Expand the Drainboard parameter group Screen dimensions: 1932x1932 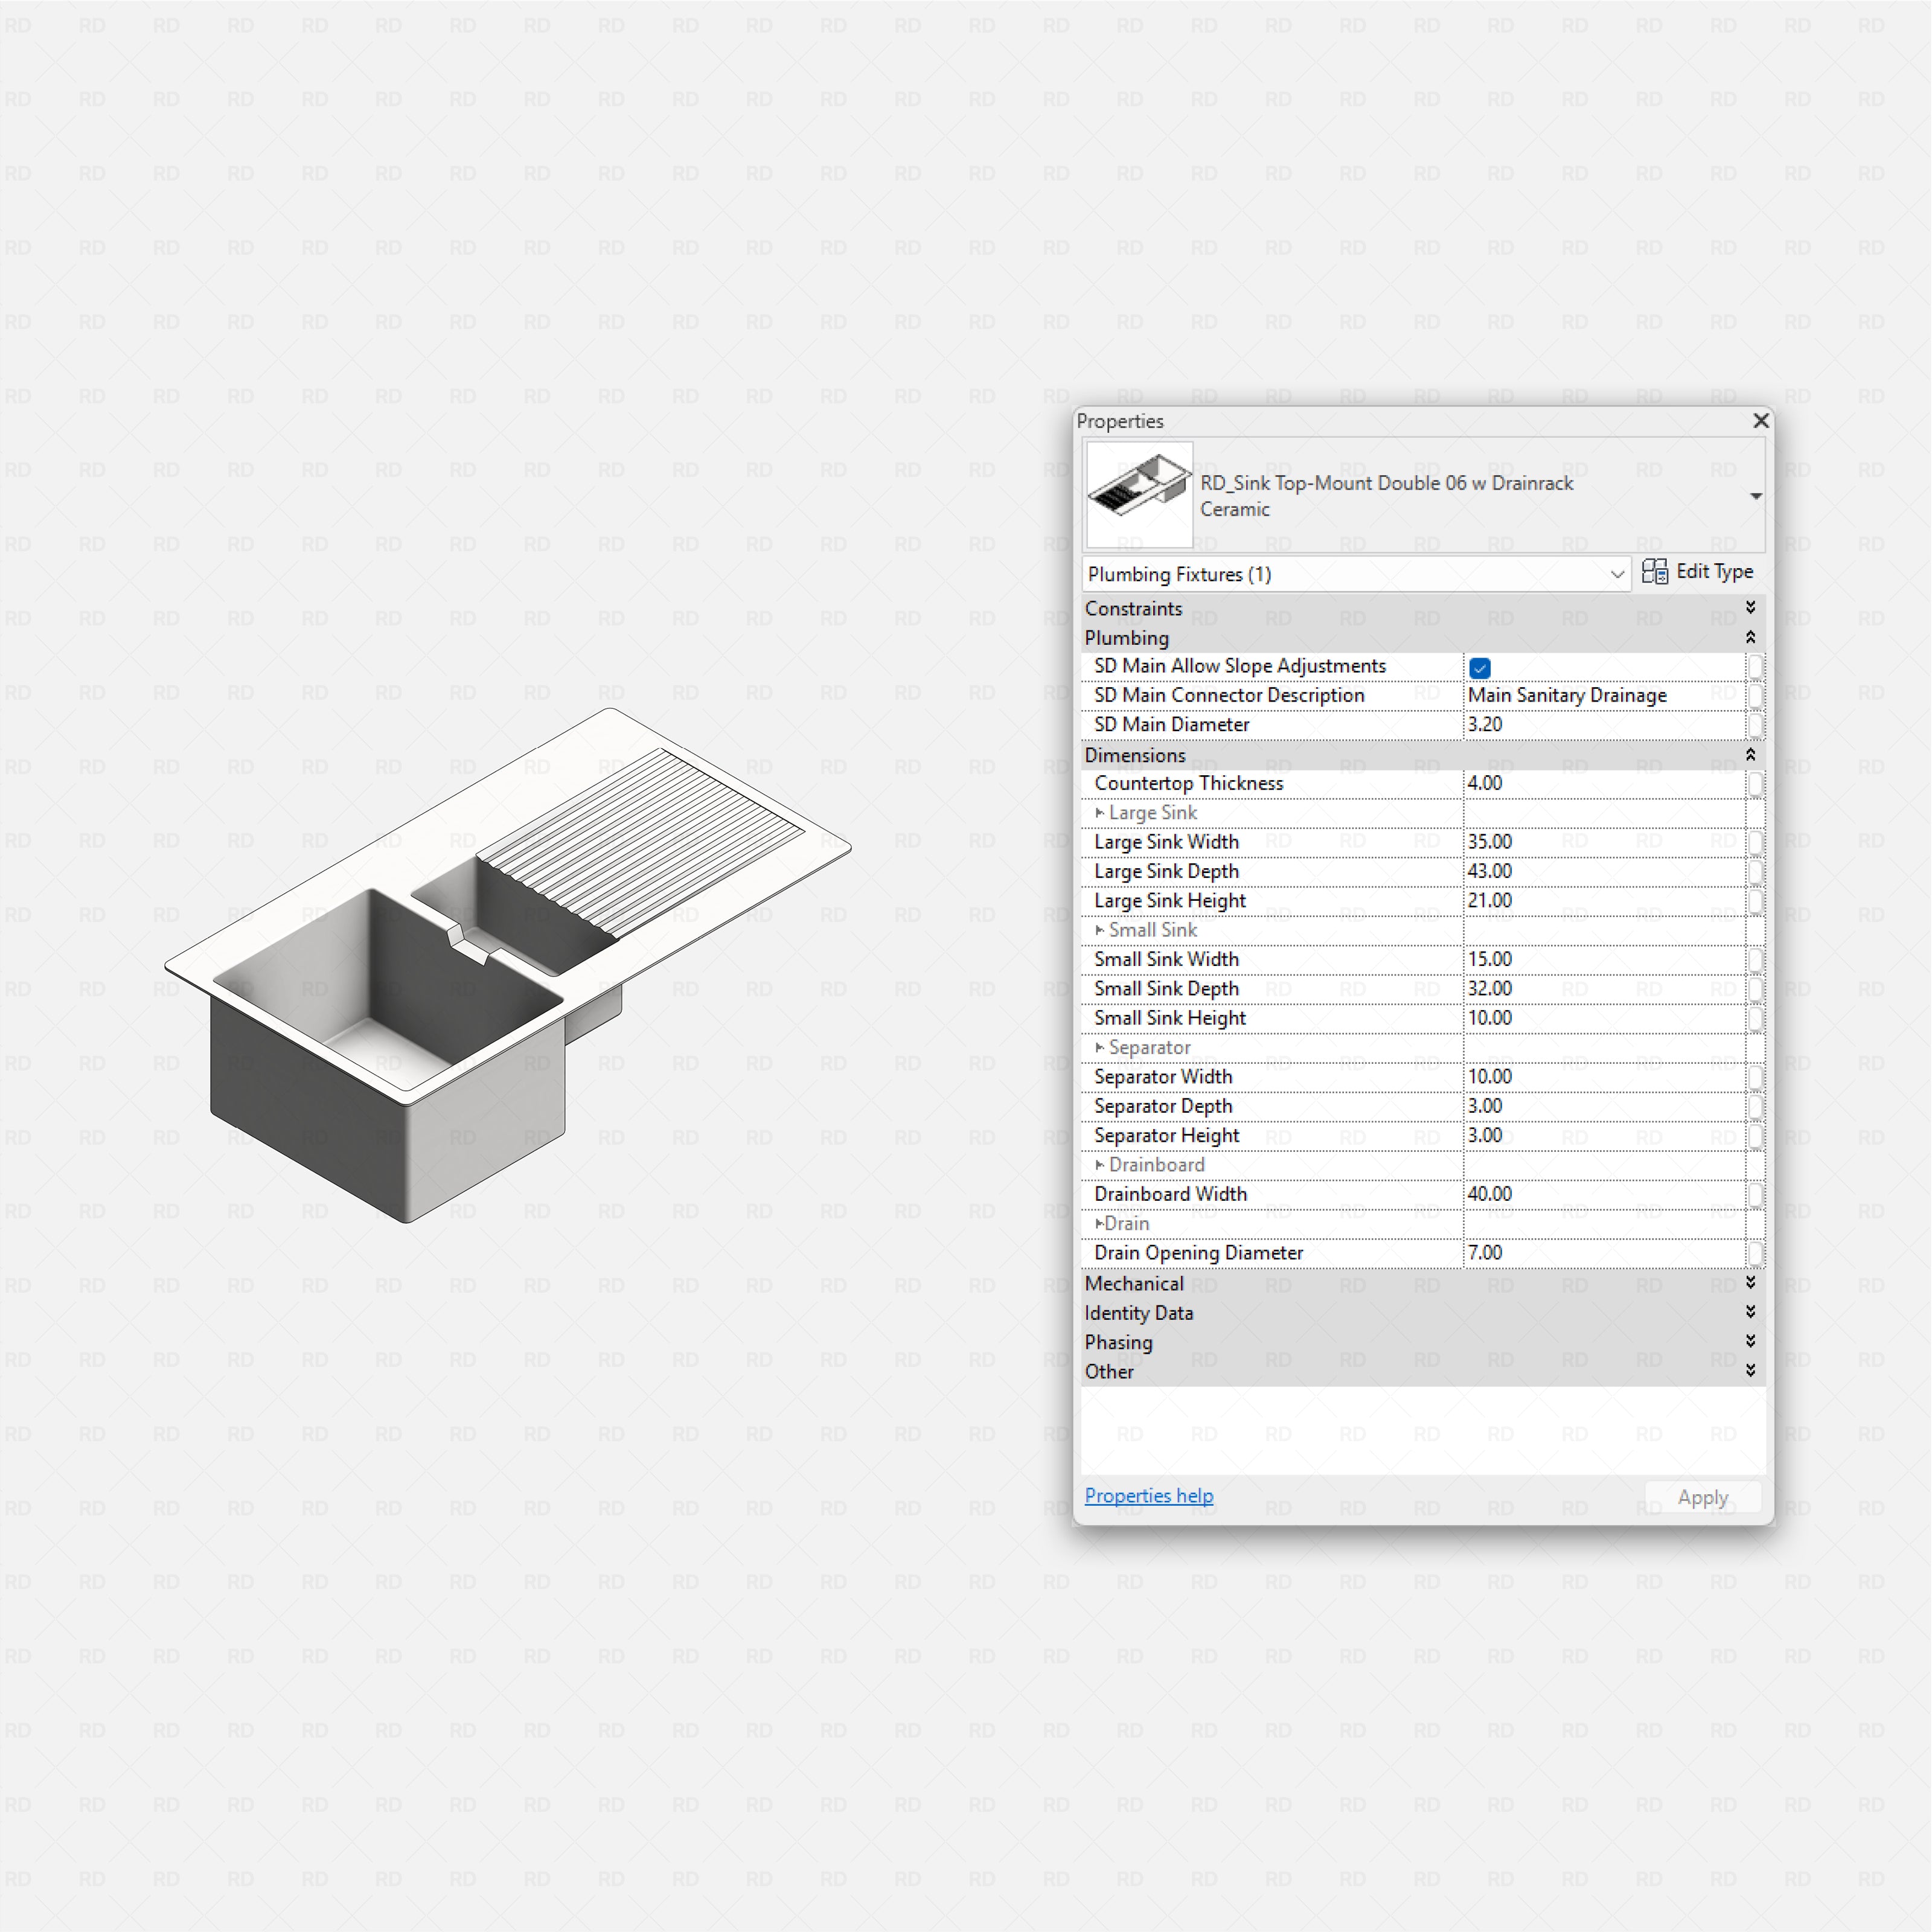[1099, 1164]
